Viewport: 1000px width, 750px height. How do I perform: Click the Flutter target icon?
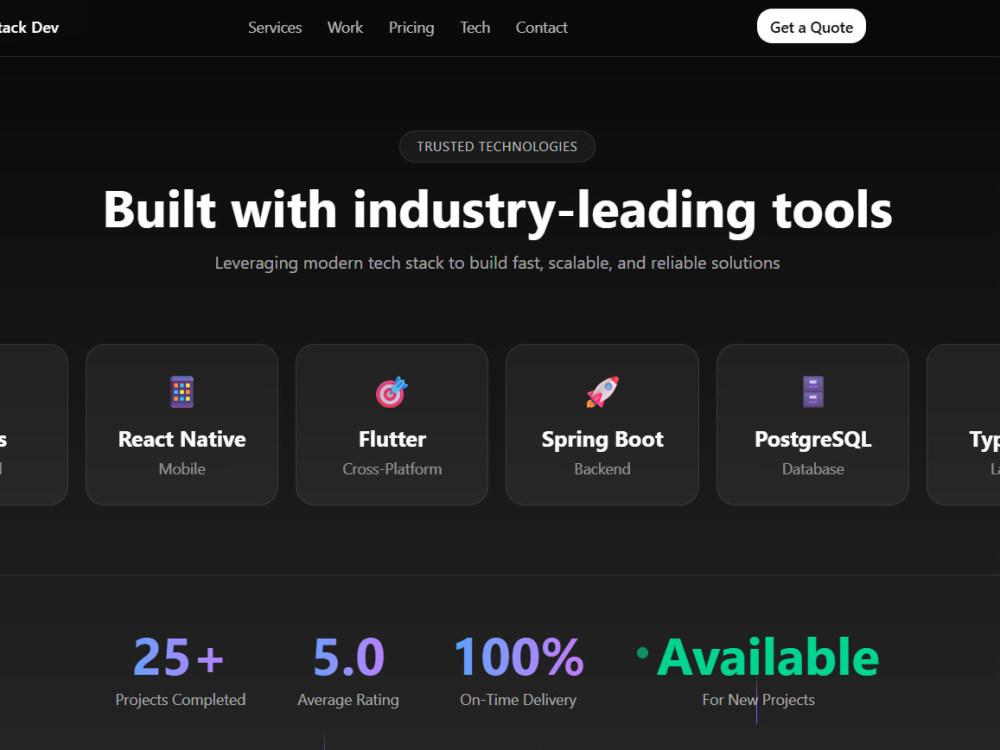[x=392, y=392]
